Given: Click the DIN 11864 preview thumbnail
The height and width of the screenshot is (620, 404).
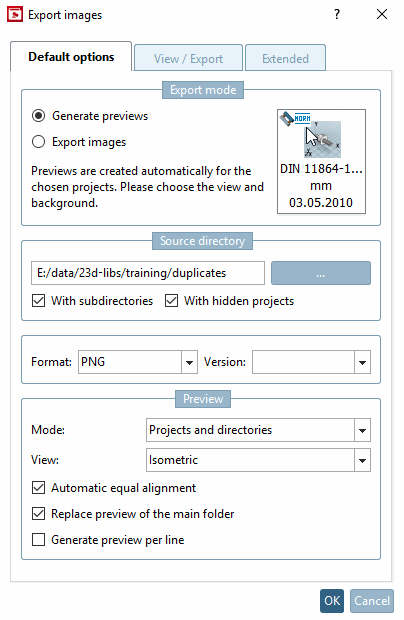Looking at the screenshot, I should pos(321,161).
